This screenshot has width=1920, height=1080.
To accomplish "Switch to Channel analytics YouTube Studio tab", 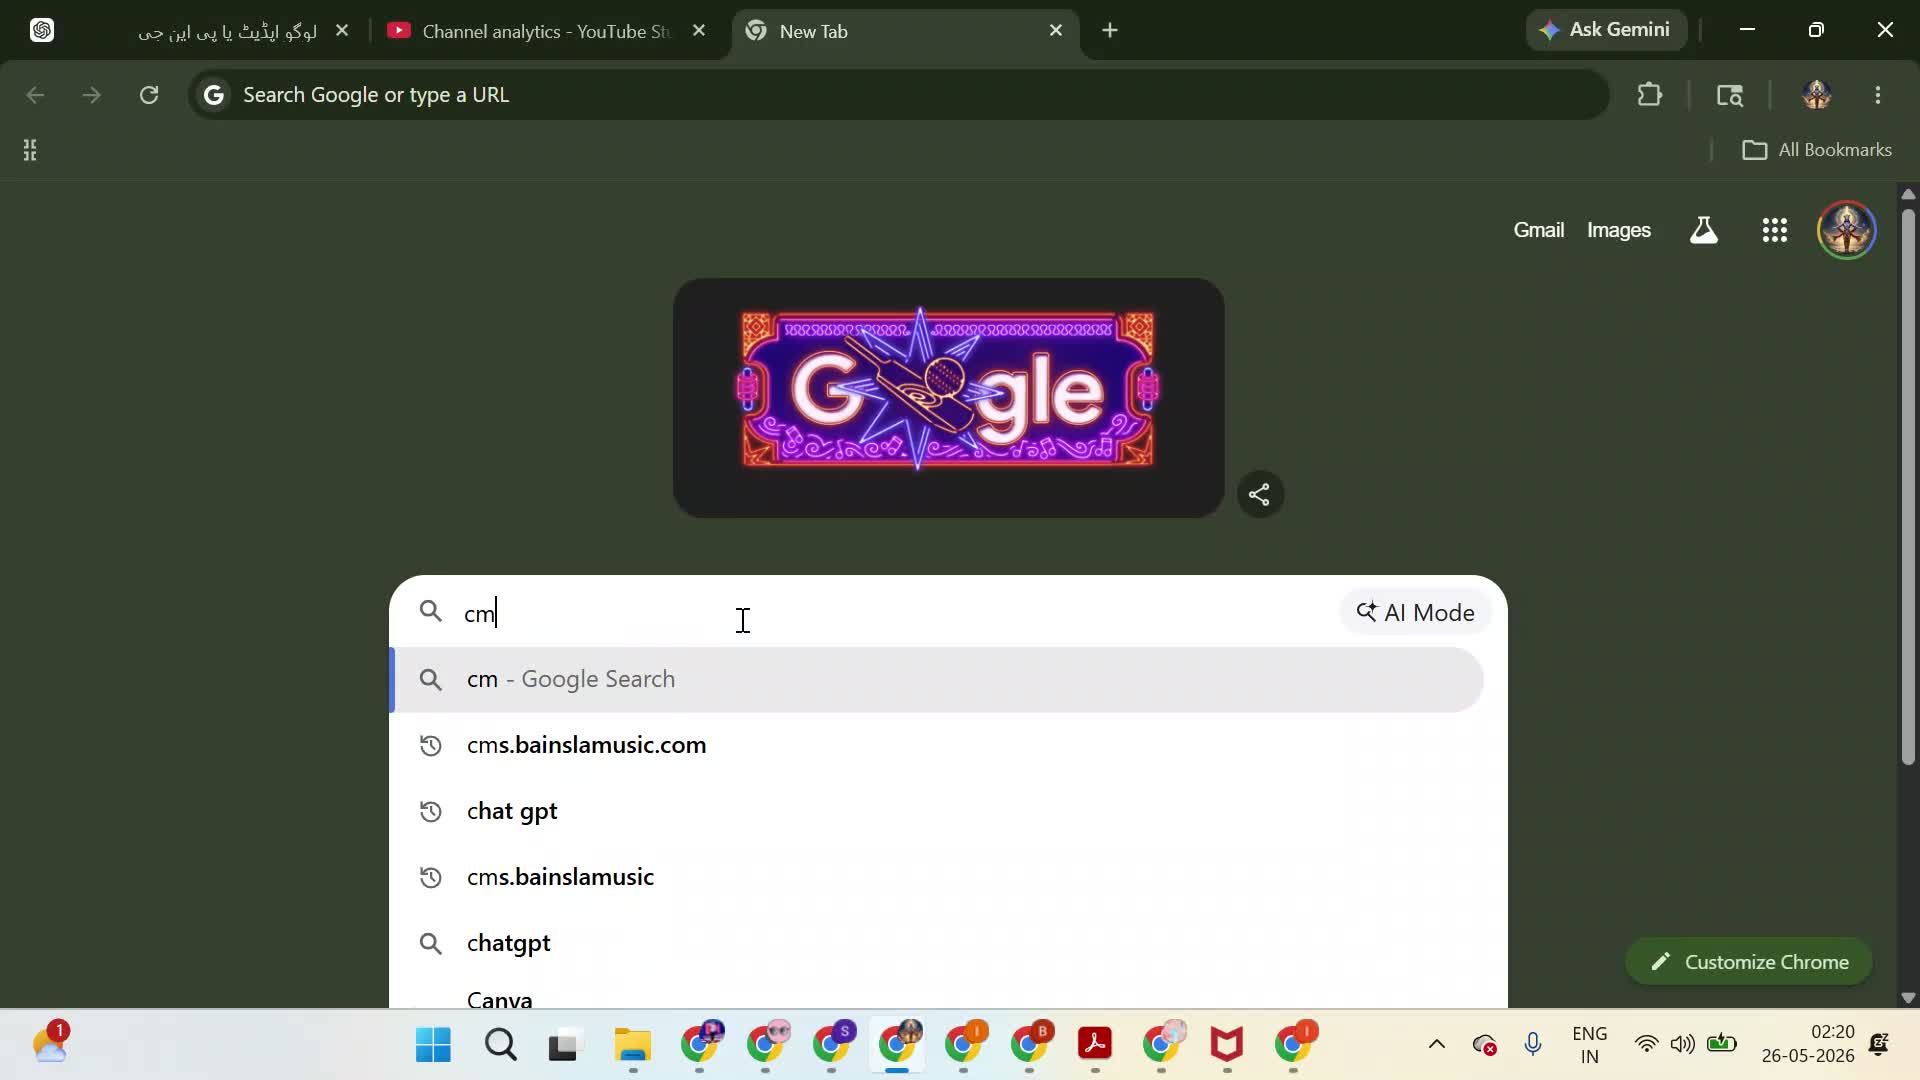I will click(545, 31).
